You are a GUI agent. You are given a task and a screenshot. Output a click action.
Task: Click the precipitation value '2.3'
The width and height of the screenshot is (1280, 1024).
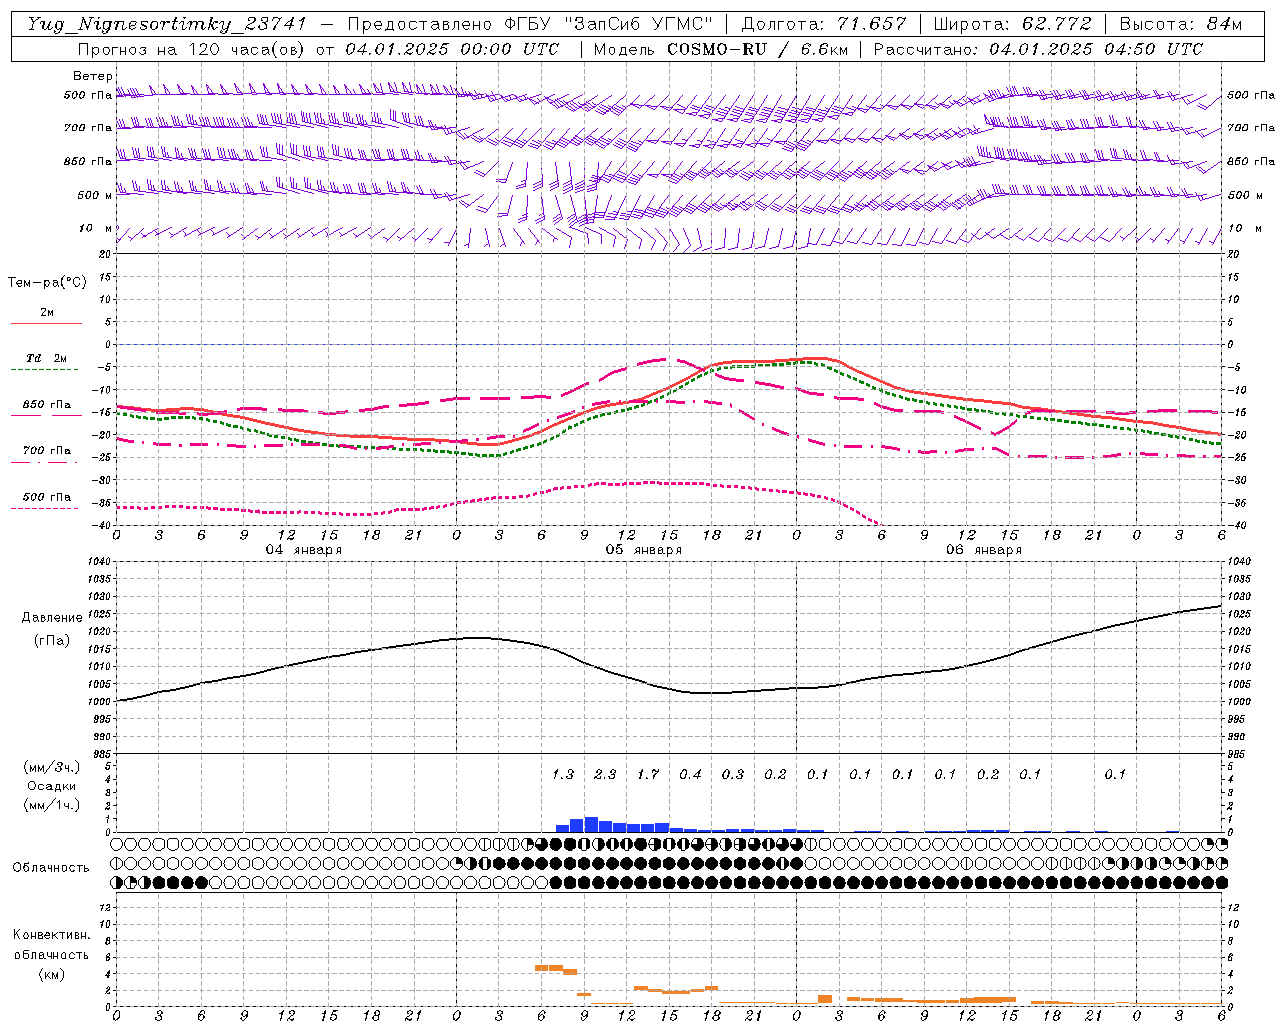[x=605, y=774]
